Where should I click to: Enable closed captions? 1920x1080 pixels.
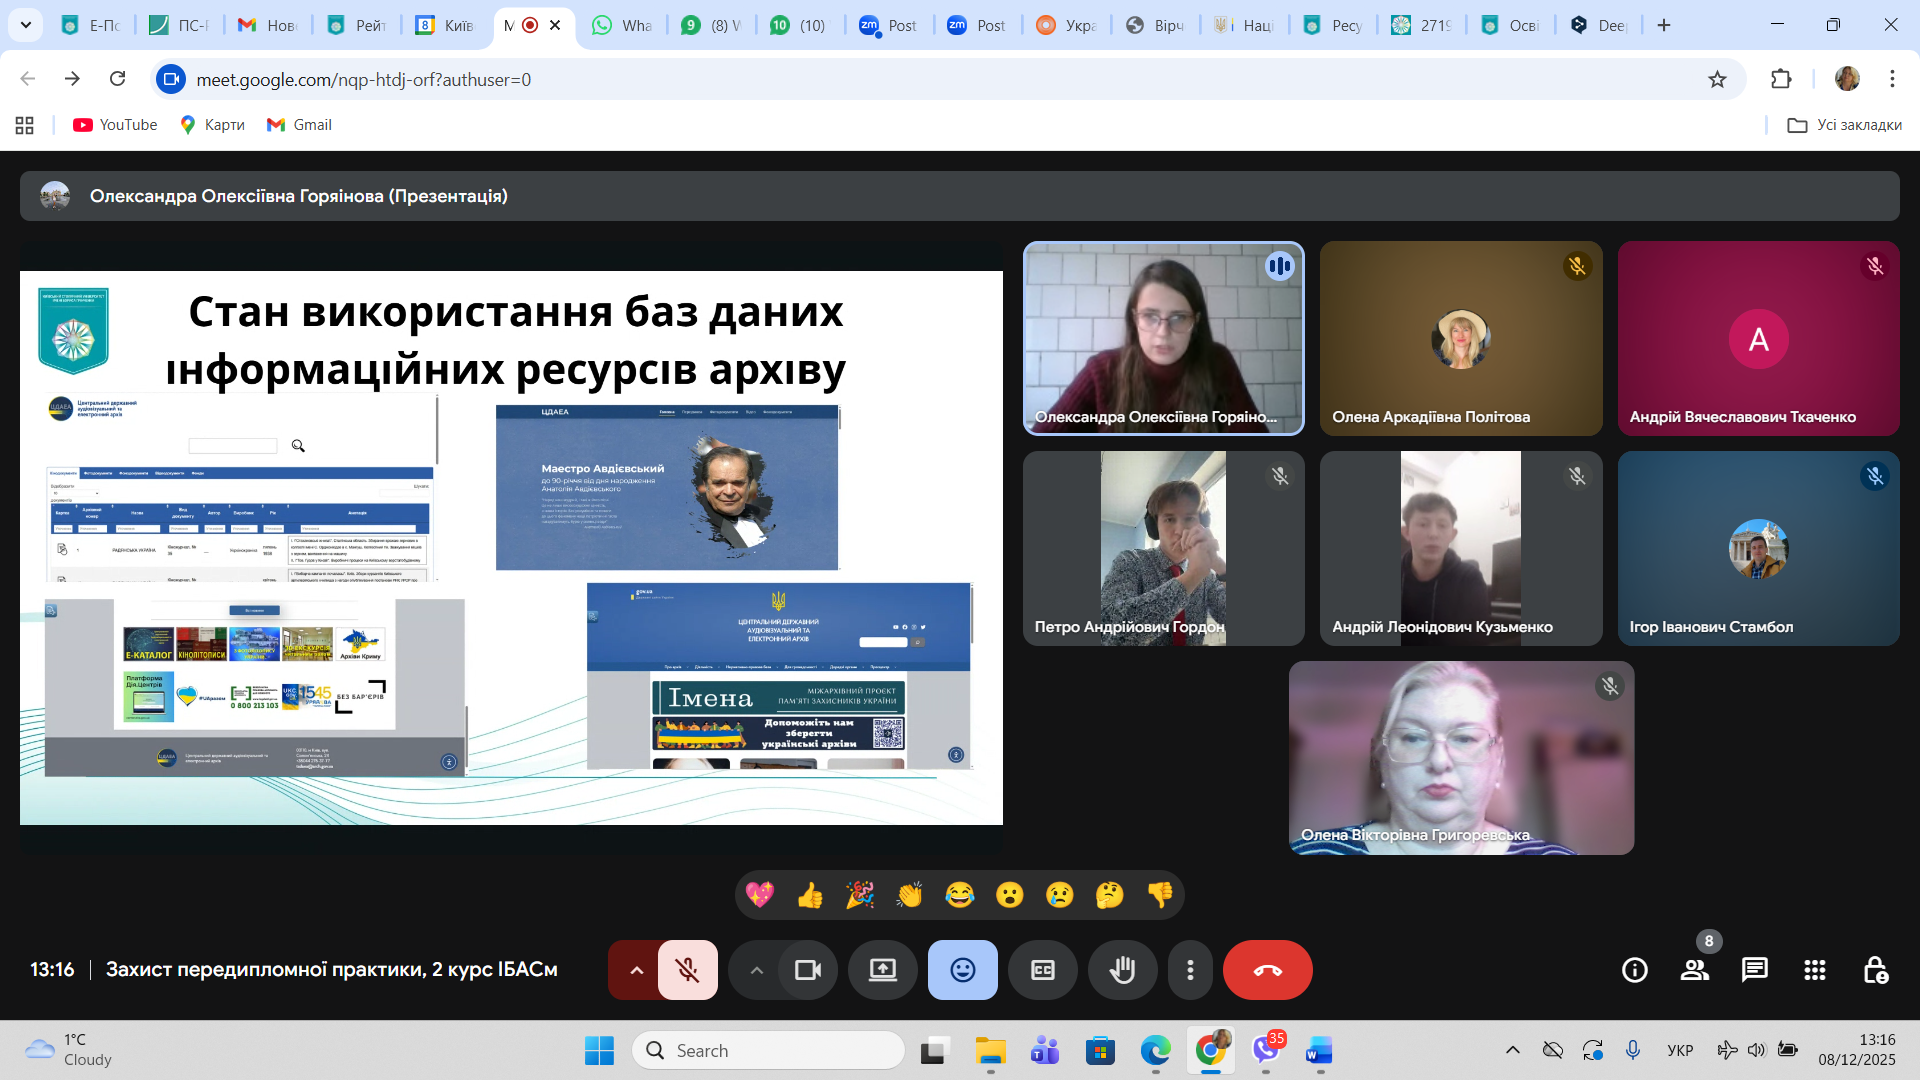[x=1042, y=969]
